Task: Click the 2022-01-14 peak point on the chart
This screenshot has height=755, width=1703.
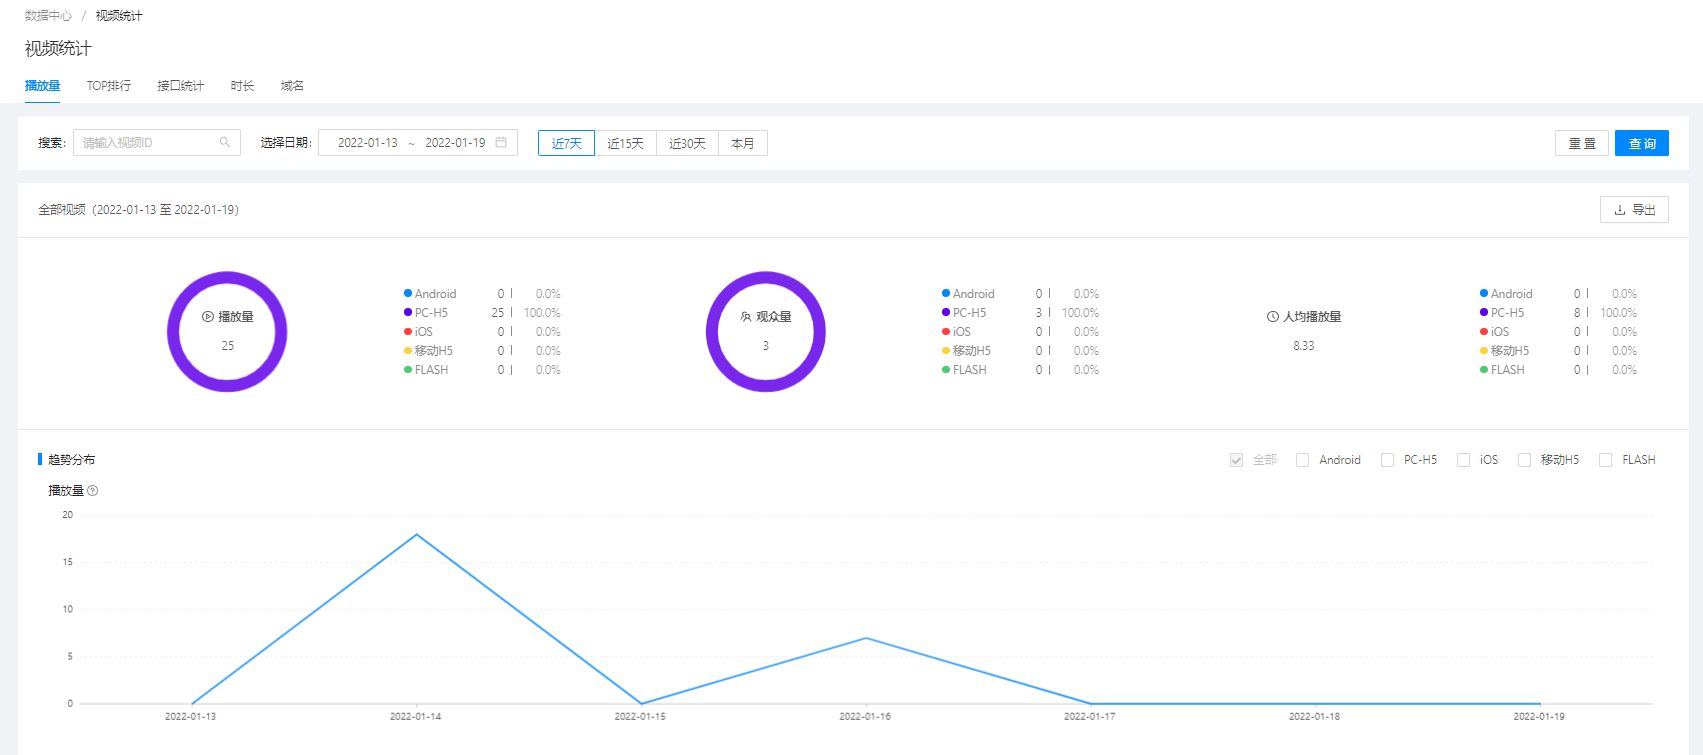Action: [416, 534]
